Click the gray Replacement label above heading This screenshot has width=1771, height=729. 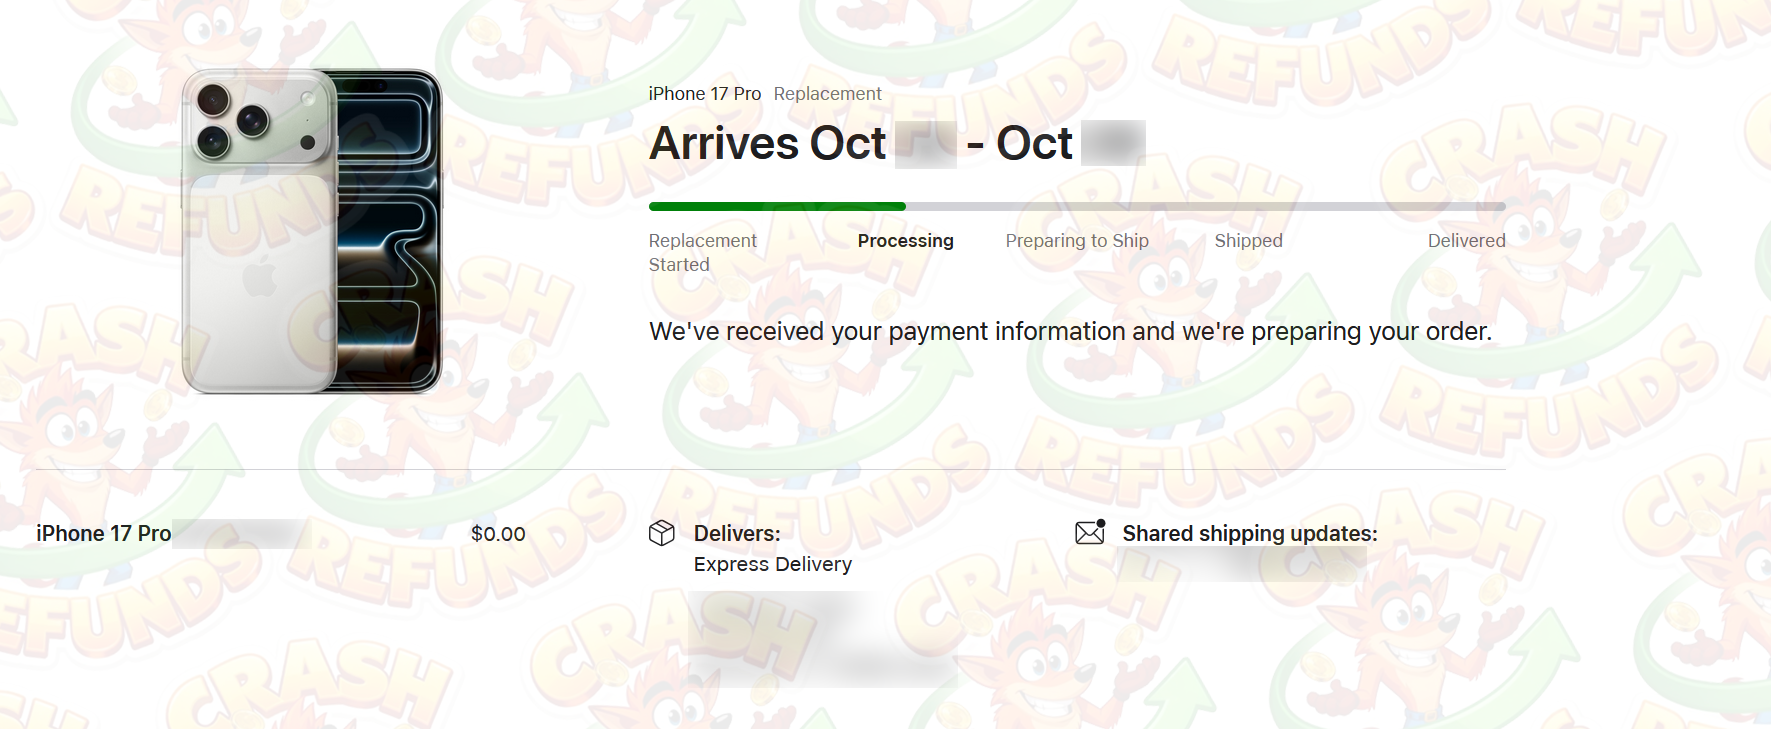coord(827,94)
